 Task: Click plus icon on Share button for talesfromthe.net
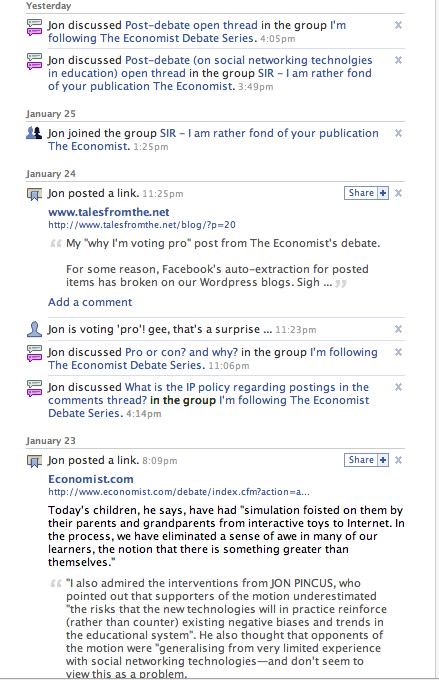[x=383, y=193]
